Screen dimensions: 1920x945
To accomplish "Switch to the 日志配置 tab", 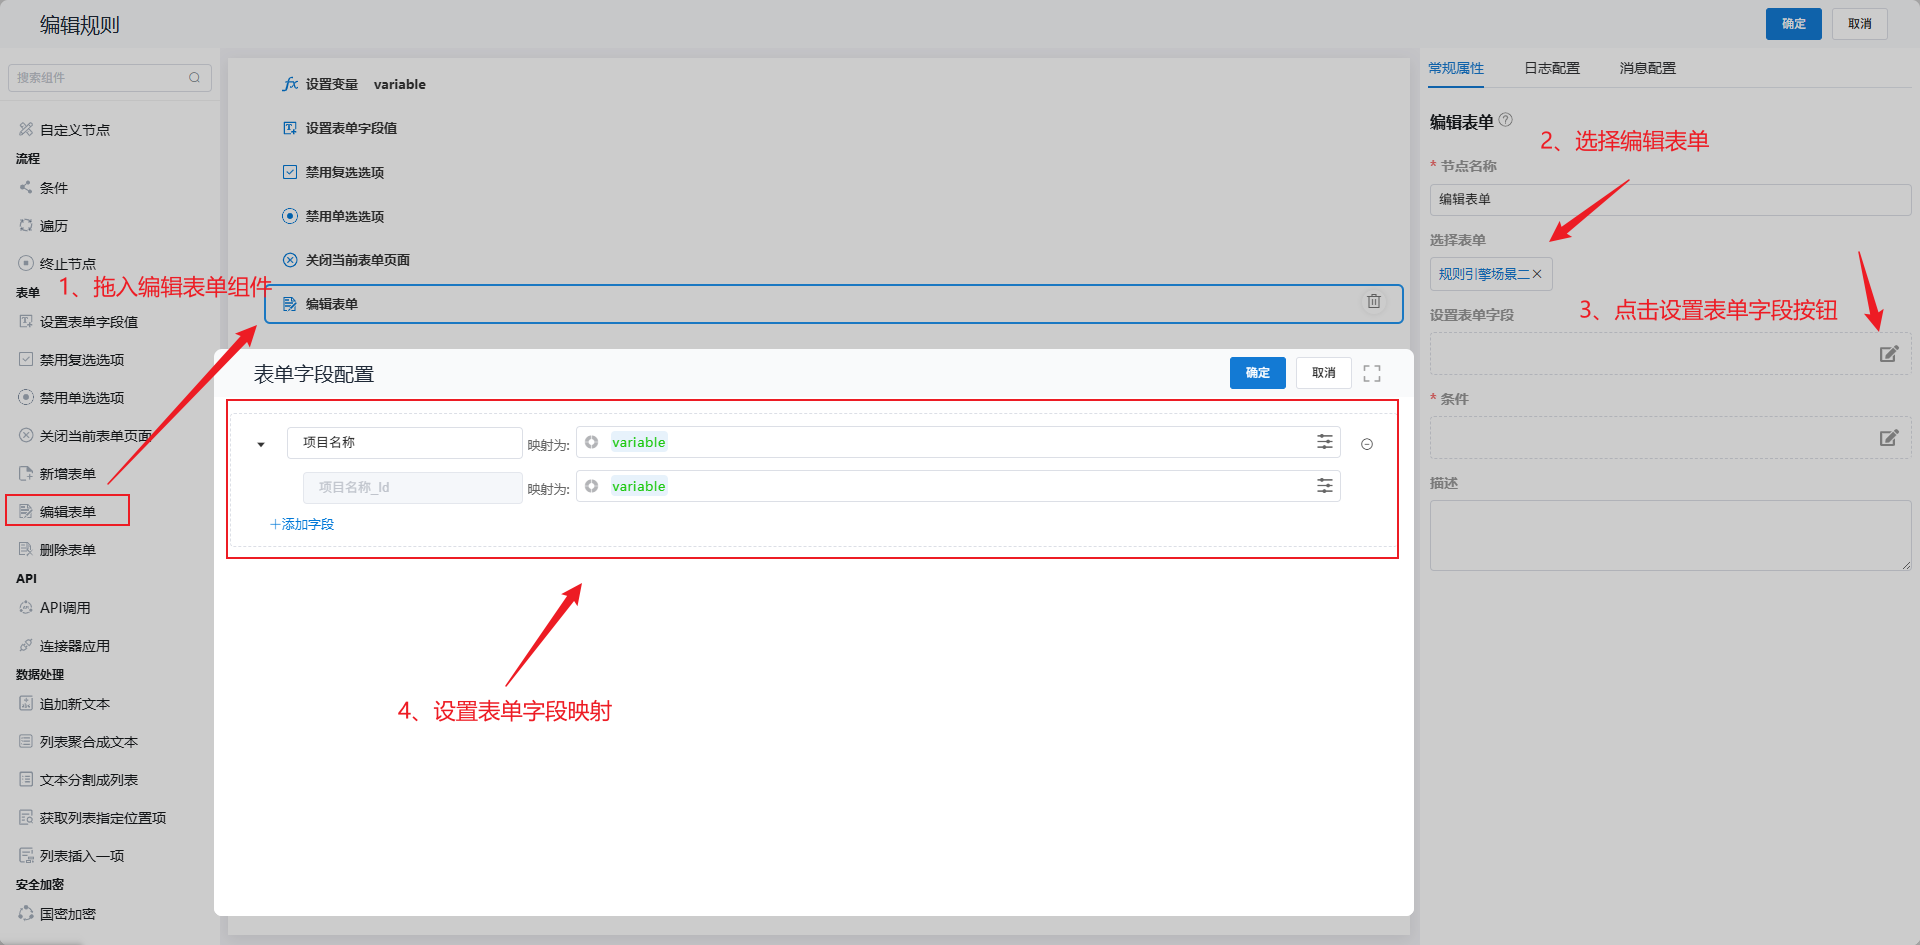I will pos(1551,68).
